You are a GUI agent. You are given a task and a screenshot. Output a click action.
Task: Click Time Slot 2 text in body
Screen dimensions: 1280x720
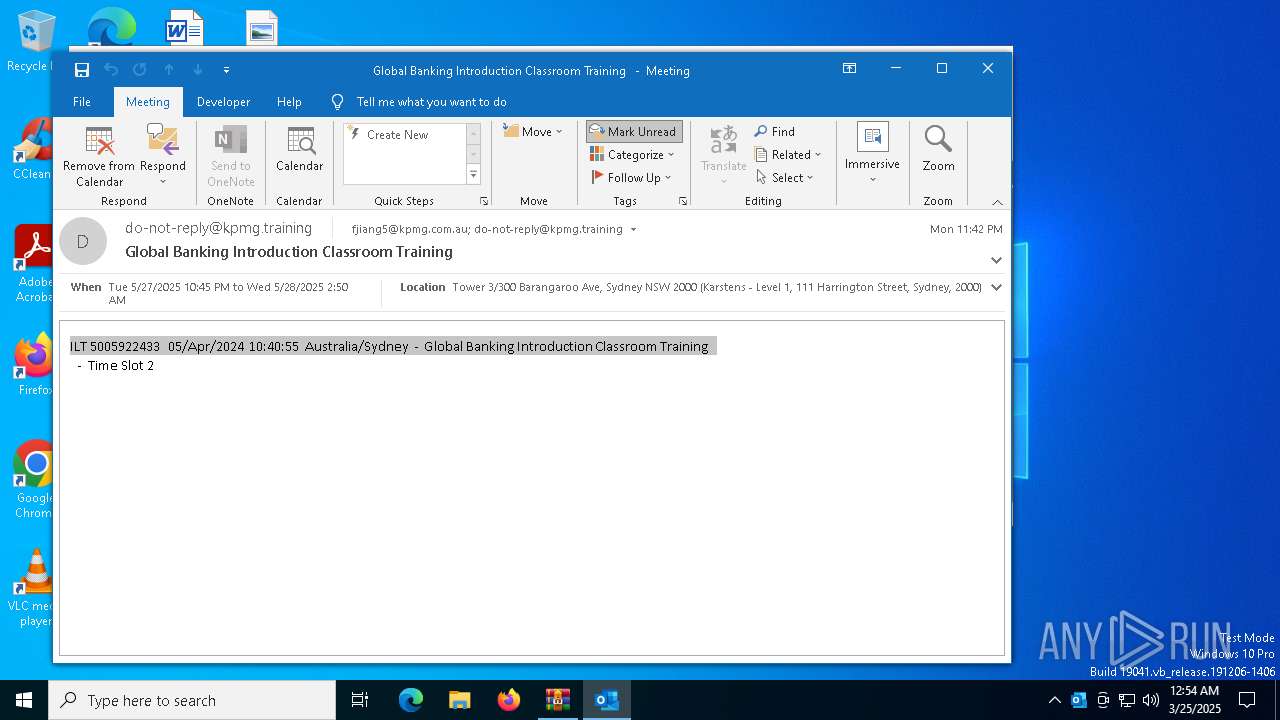pyautogui.click(x=121, y=365)
